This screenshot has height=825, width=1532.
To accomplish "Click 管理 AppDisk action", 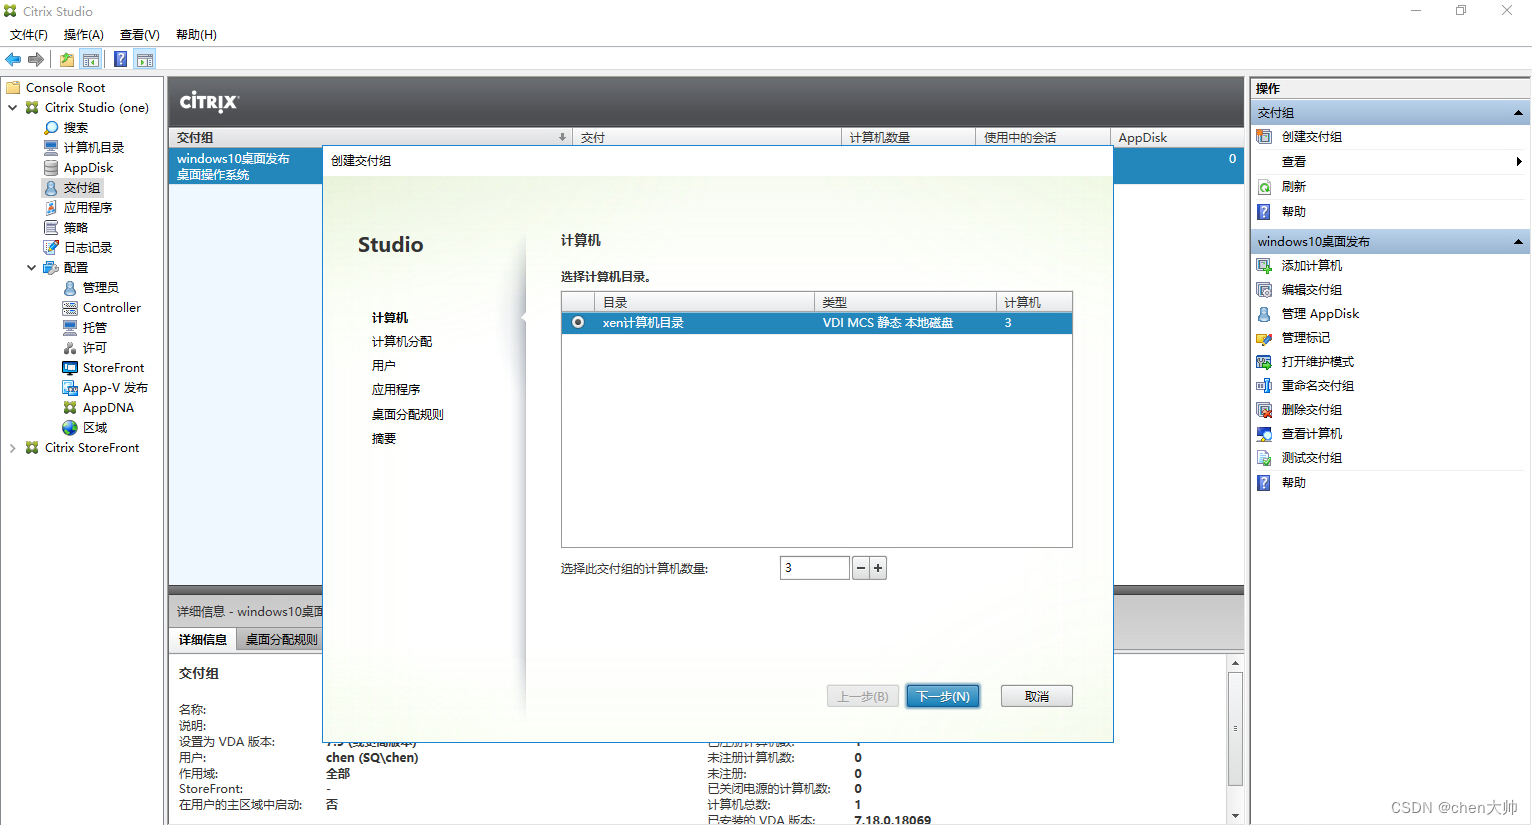I will point(1320,314).
